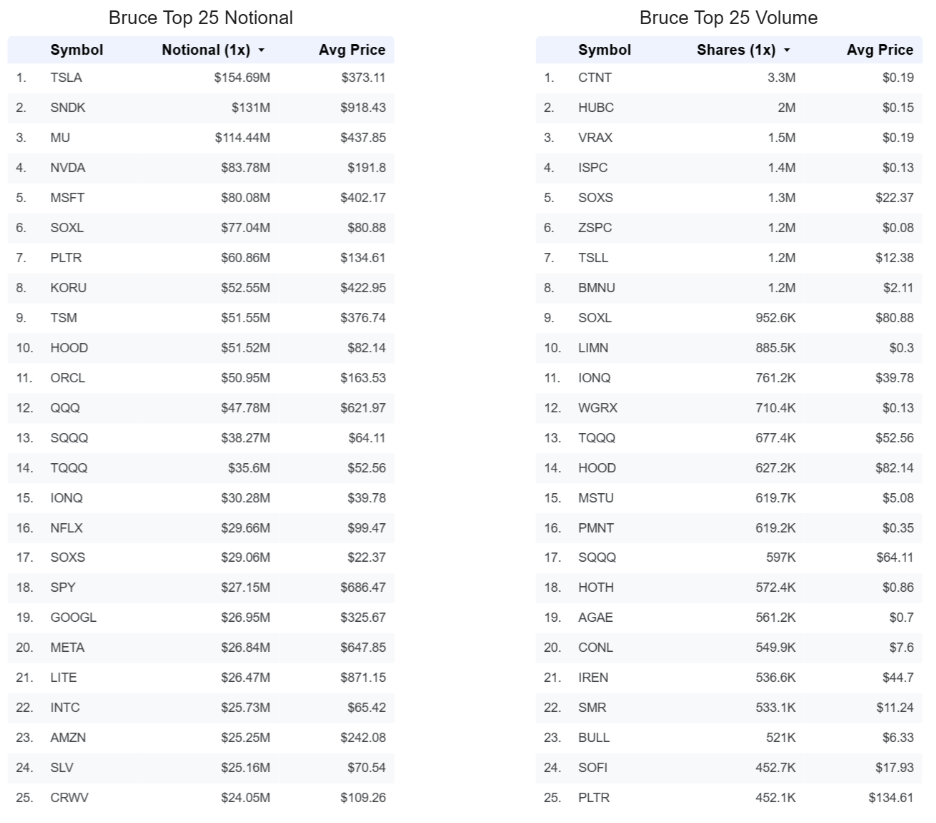
Task: Select the SOFI row in Volume table
Action: (729, 768)
